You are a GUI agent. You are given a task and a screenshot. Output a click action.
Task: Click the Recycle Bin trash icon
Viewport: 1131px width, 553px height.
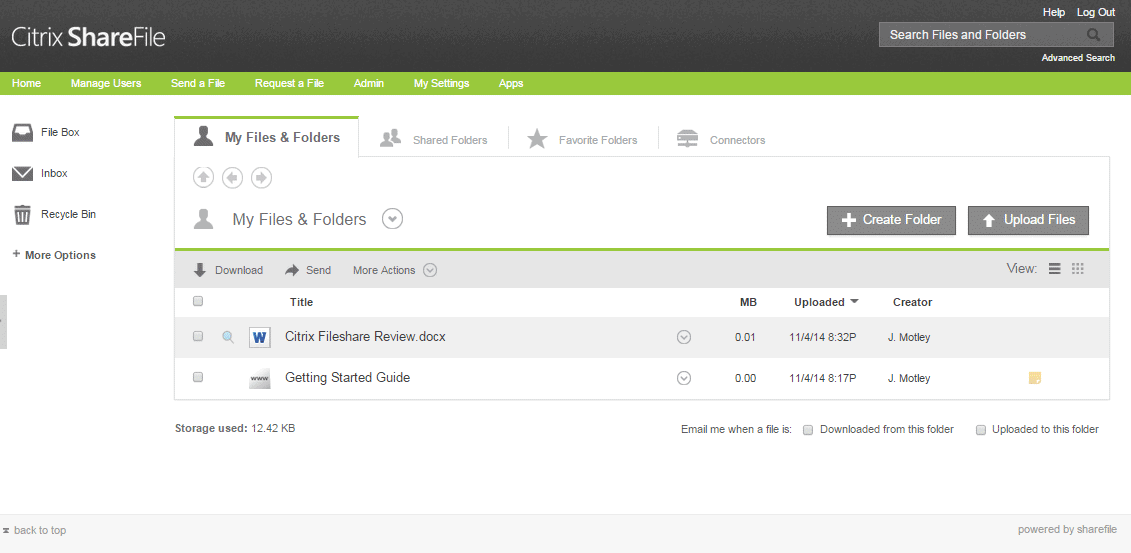22,214
